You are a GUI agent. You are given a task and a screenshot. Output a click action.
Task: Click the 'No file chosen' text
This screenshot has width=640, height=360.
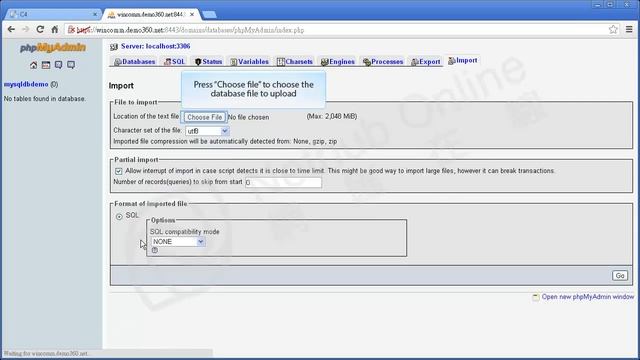point(248,117)
